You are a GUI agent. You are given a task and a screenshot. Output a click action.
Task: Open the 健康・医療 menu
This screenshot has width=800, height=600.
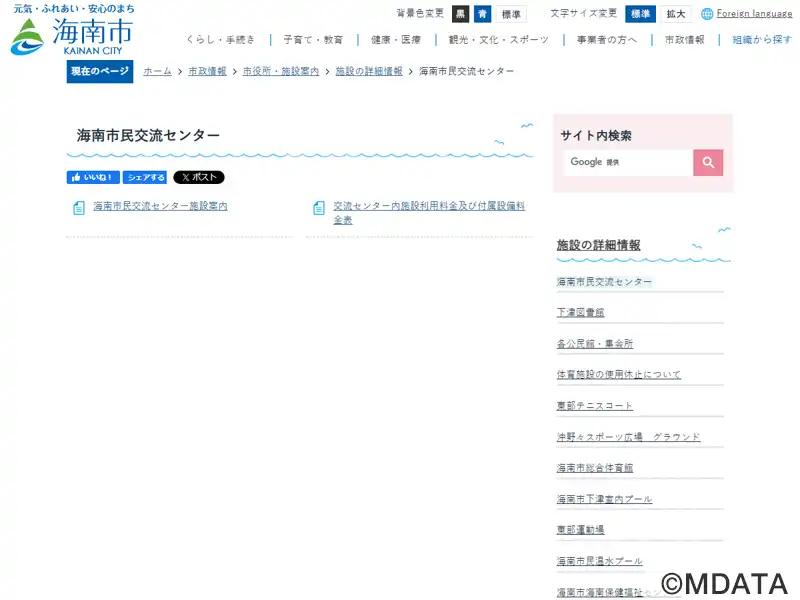tap(396, 39)
